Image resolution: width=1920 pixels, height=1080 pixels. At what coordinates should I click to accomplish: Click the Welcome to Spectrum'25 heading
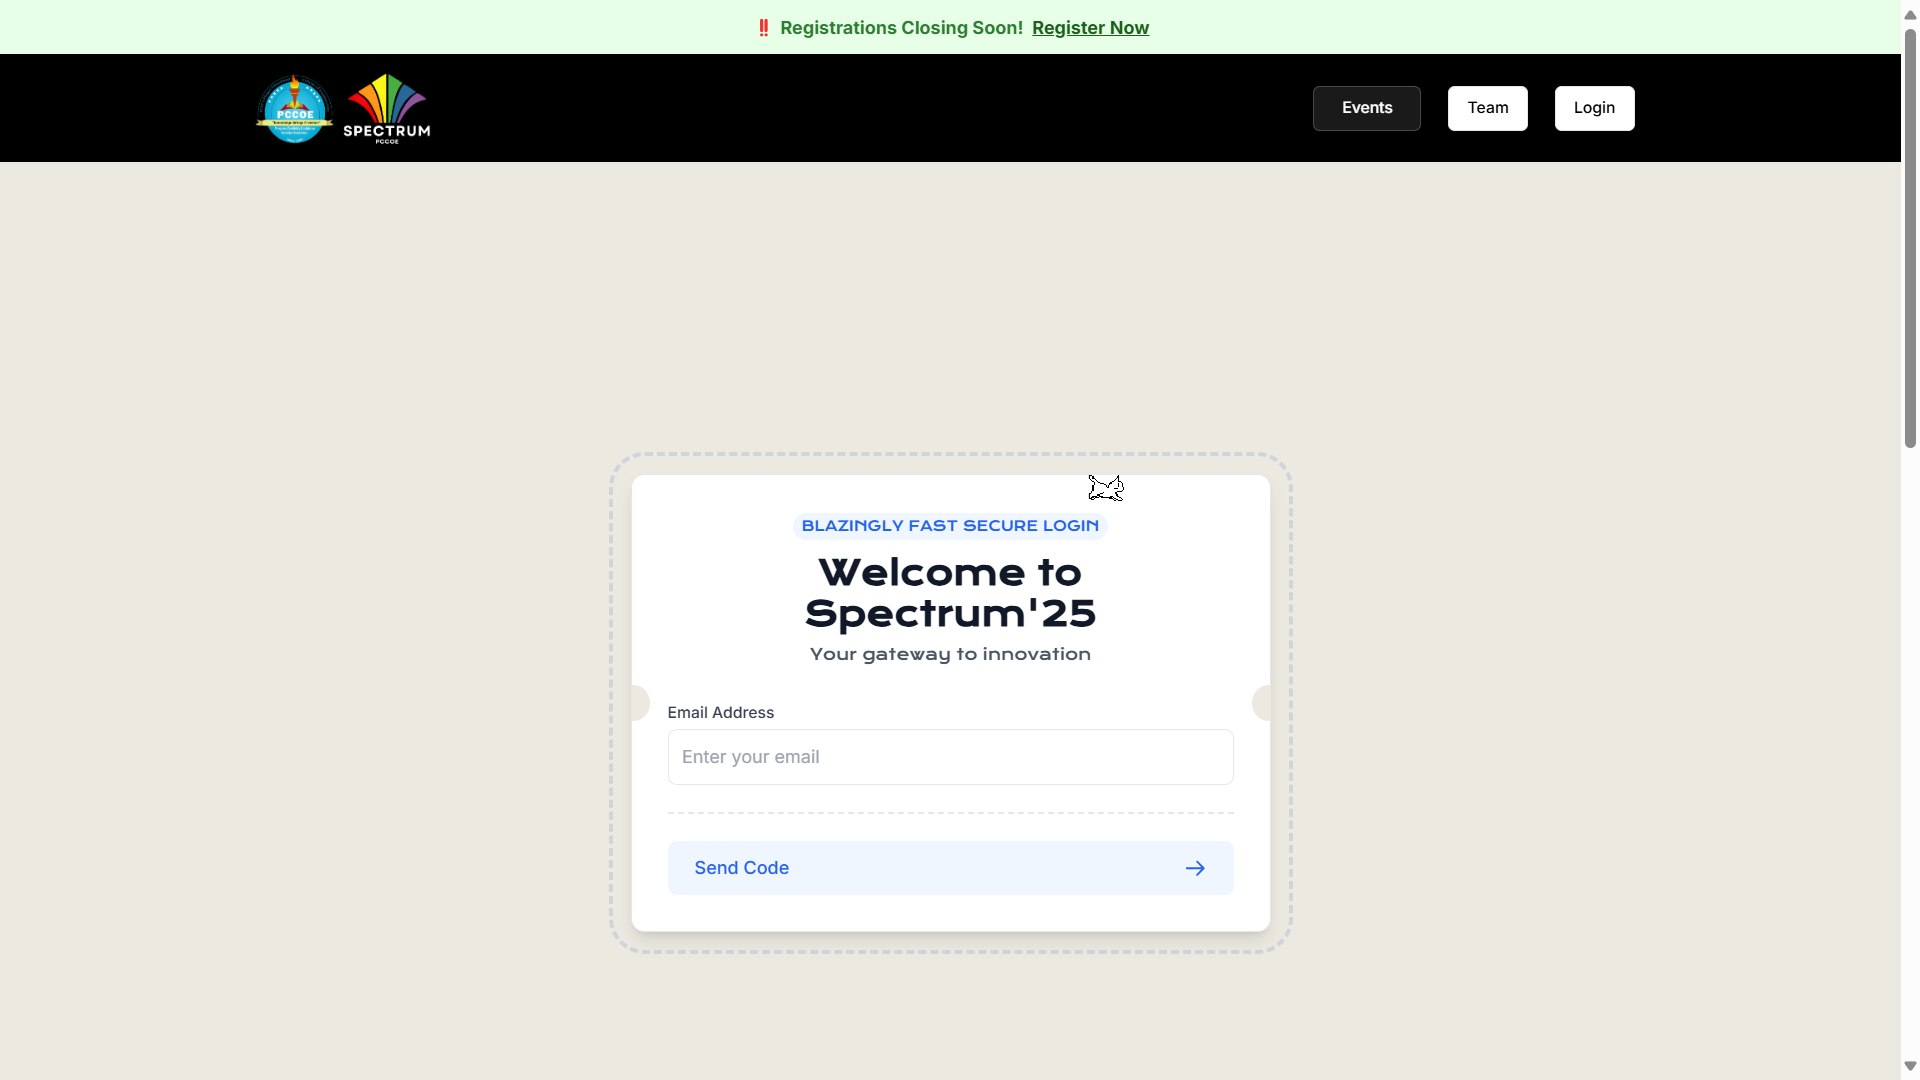click(x=950, y=592)
